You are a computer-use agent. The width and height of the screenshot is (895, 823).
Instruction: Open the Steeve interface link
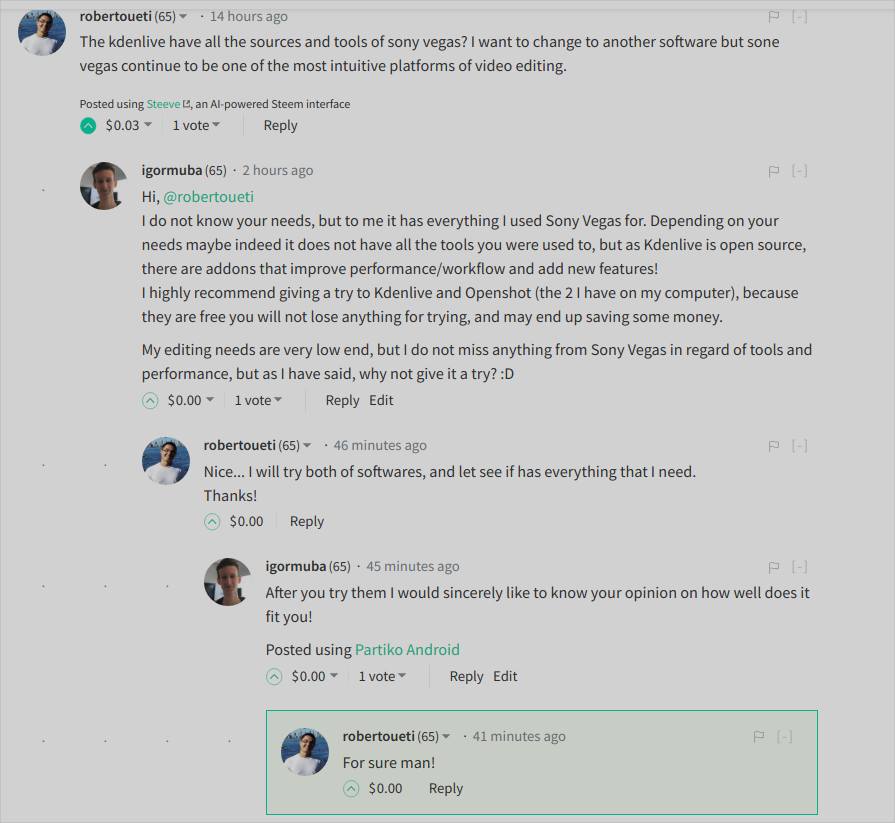coord(166,104)
